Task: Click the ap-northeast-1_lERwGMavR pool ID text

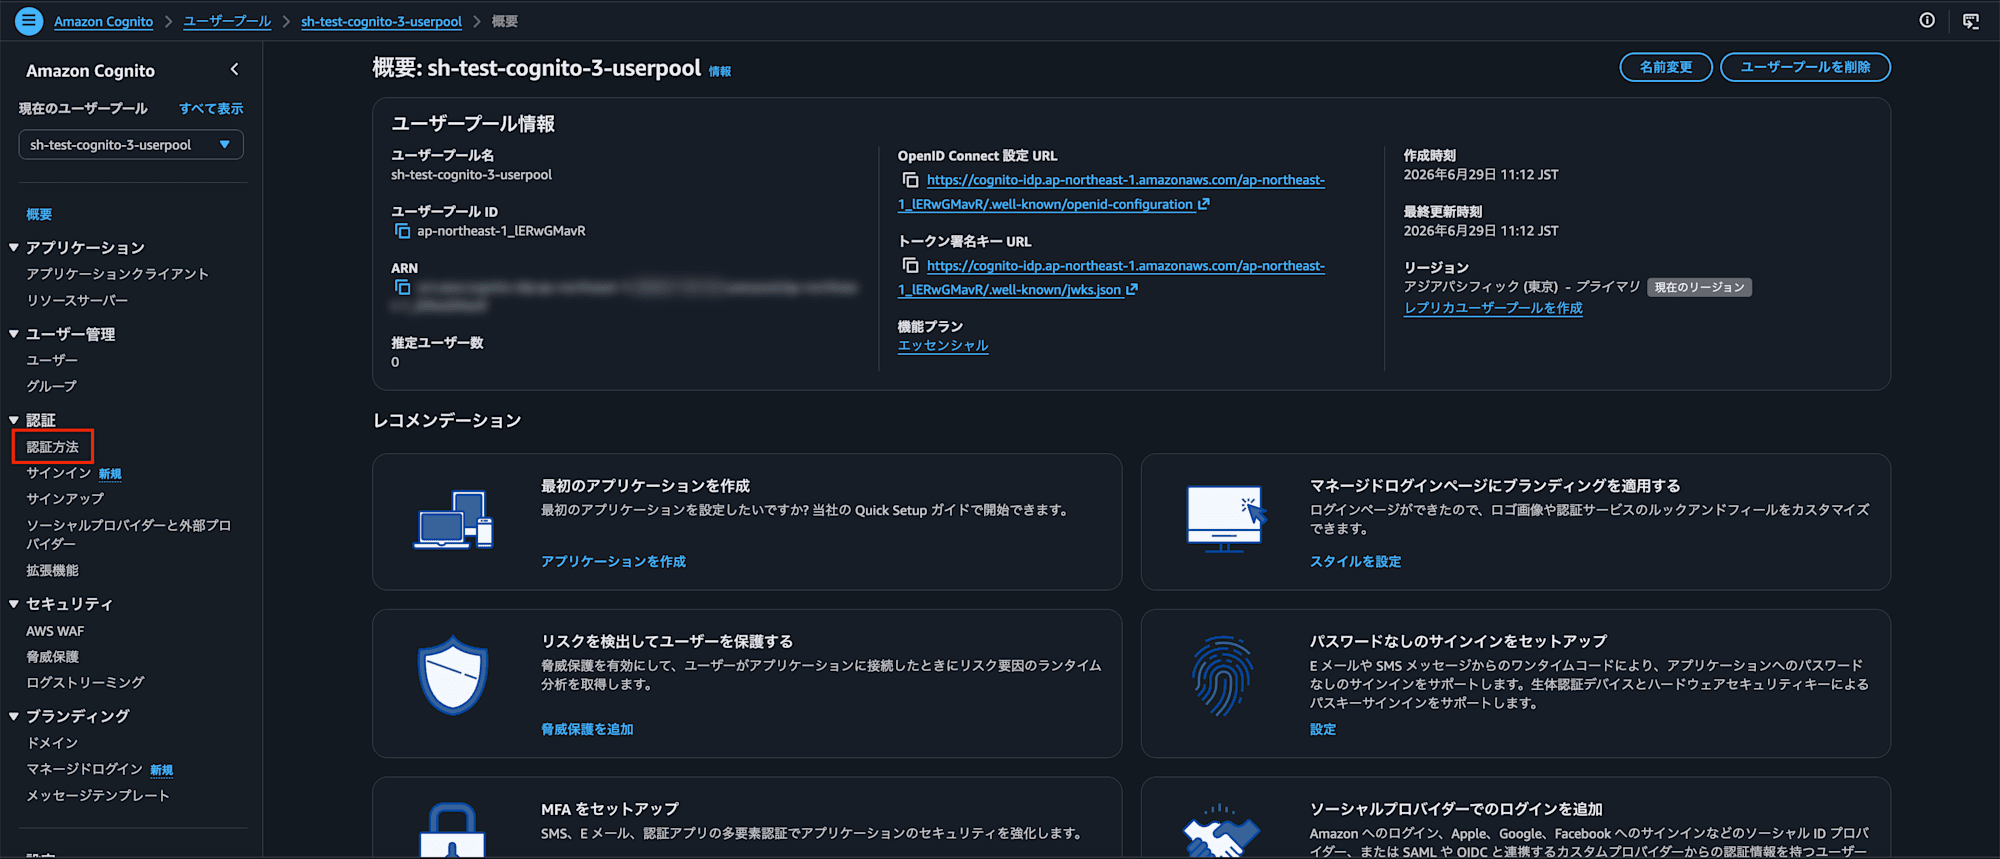Action: coord(501,231)
